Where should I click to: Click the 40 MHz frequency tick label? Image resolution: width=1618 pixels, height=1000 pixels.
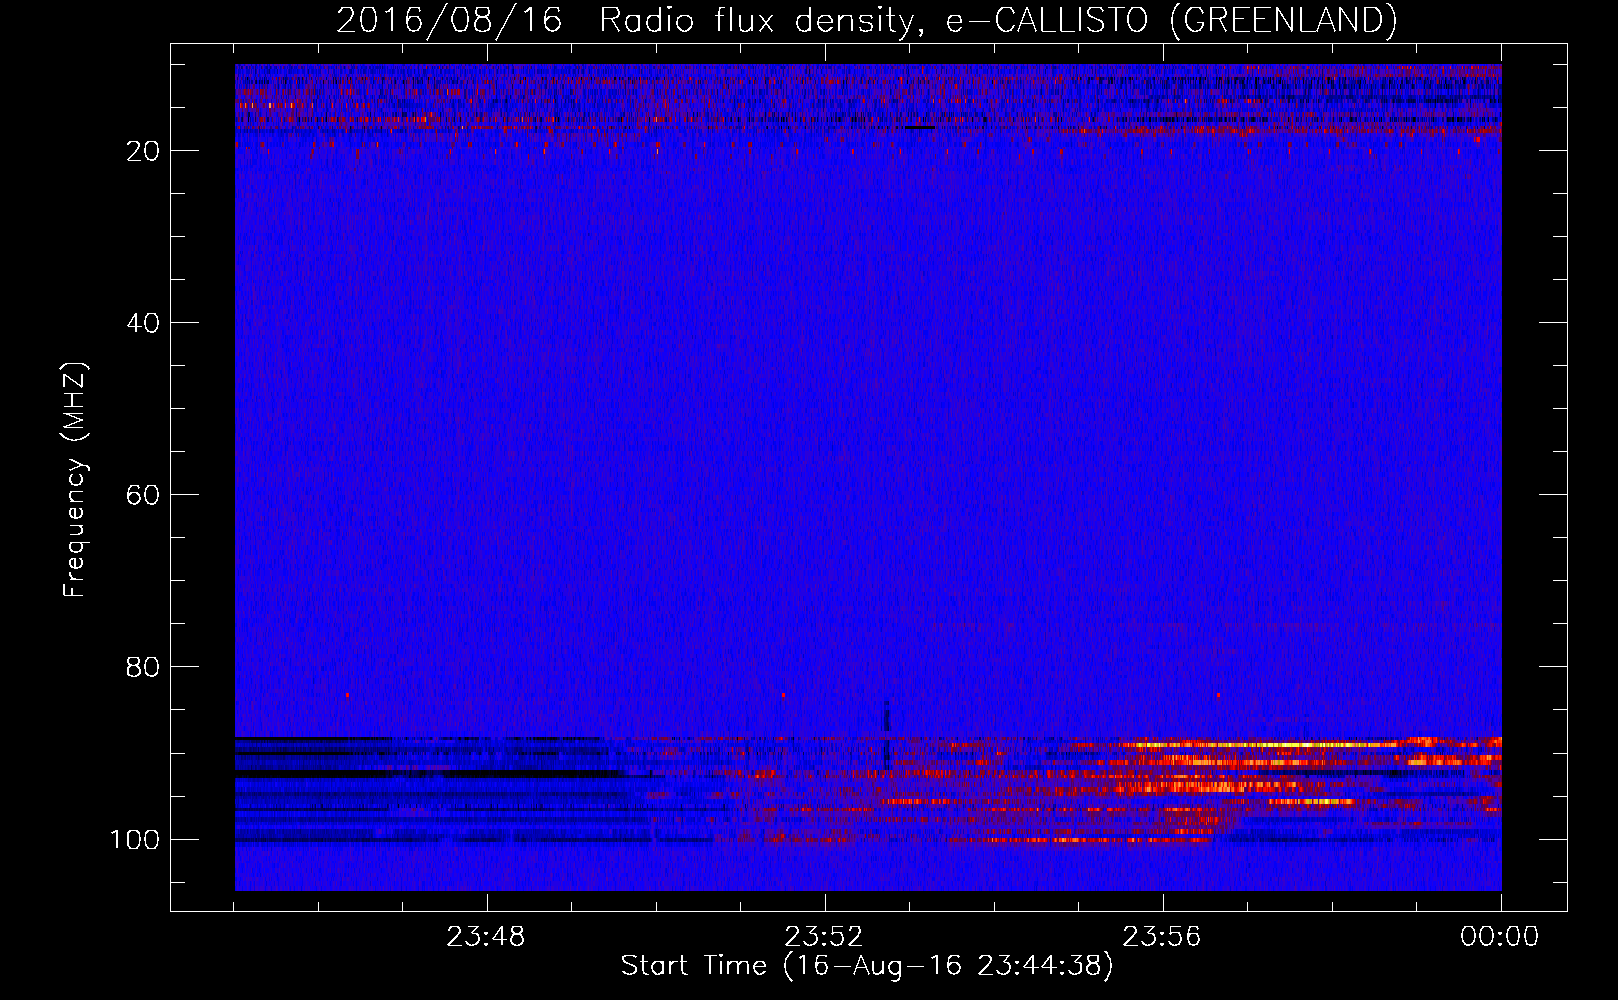point(143,323)
